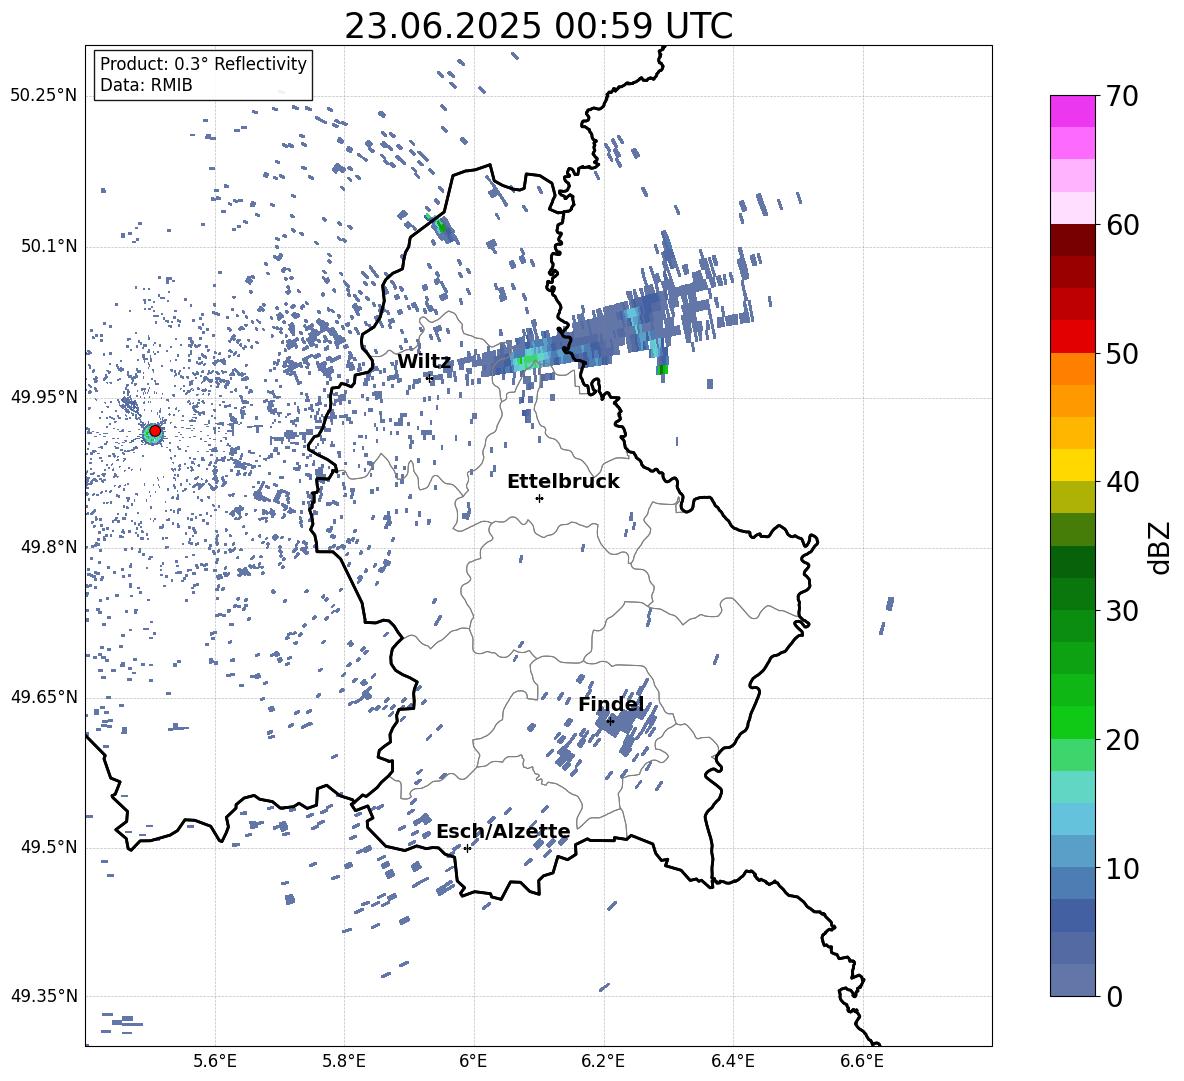Click the 49.8°N latitude label
1184x1081 pixels.
pyautogui.click(x=48, y=547)
